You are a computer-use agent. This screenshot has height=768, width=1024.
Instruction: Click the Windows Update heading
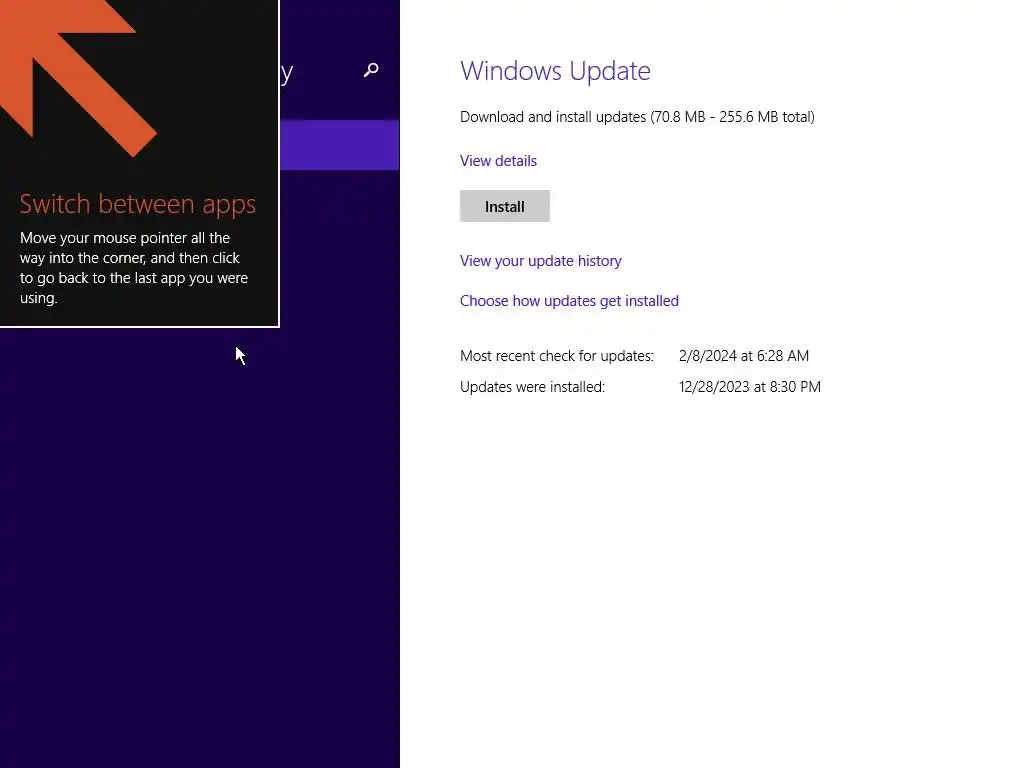555,71
